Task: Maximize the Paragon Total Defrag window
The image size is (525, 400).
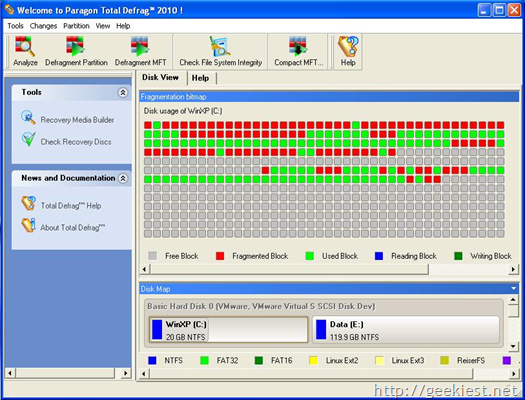Action: (x=499, y=10)
